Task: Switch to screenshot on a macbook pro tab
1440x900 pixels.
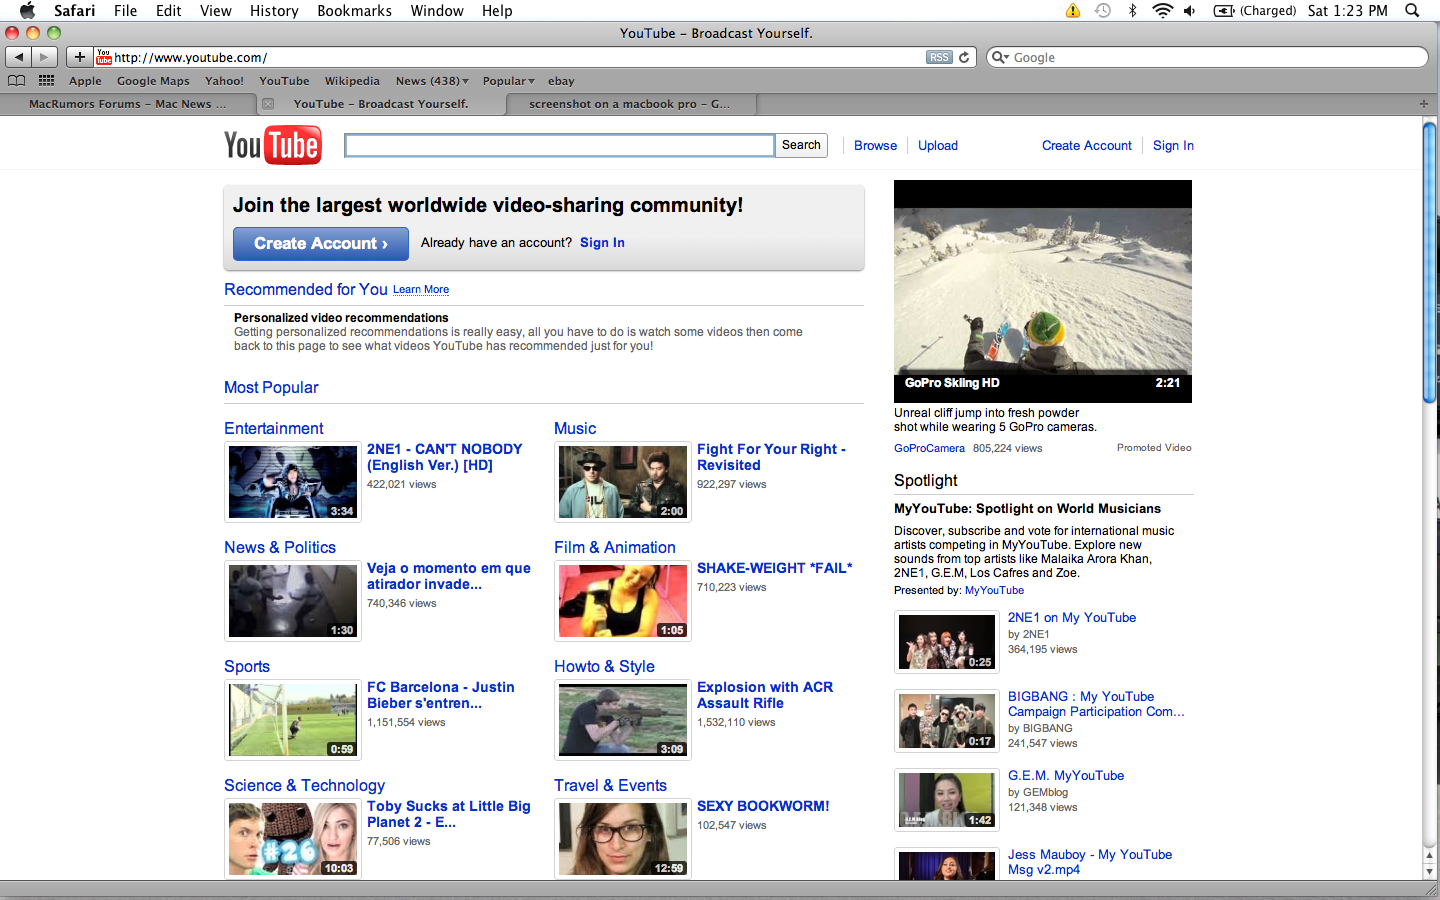Action: [630, 104]
